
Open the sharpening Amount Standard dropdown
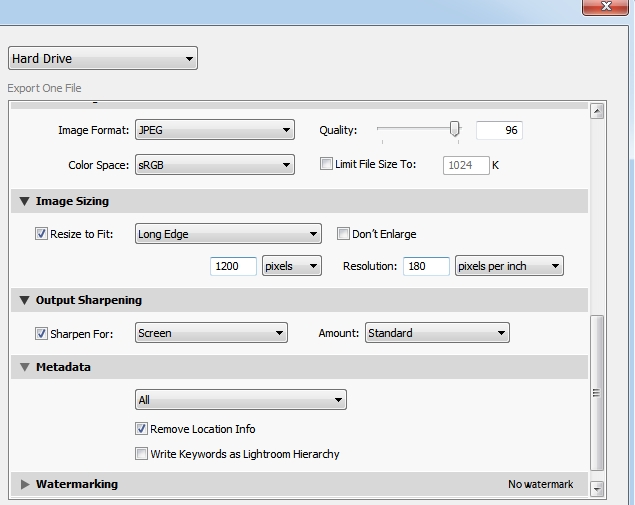[437, 333]
